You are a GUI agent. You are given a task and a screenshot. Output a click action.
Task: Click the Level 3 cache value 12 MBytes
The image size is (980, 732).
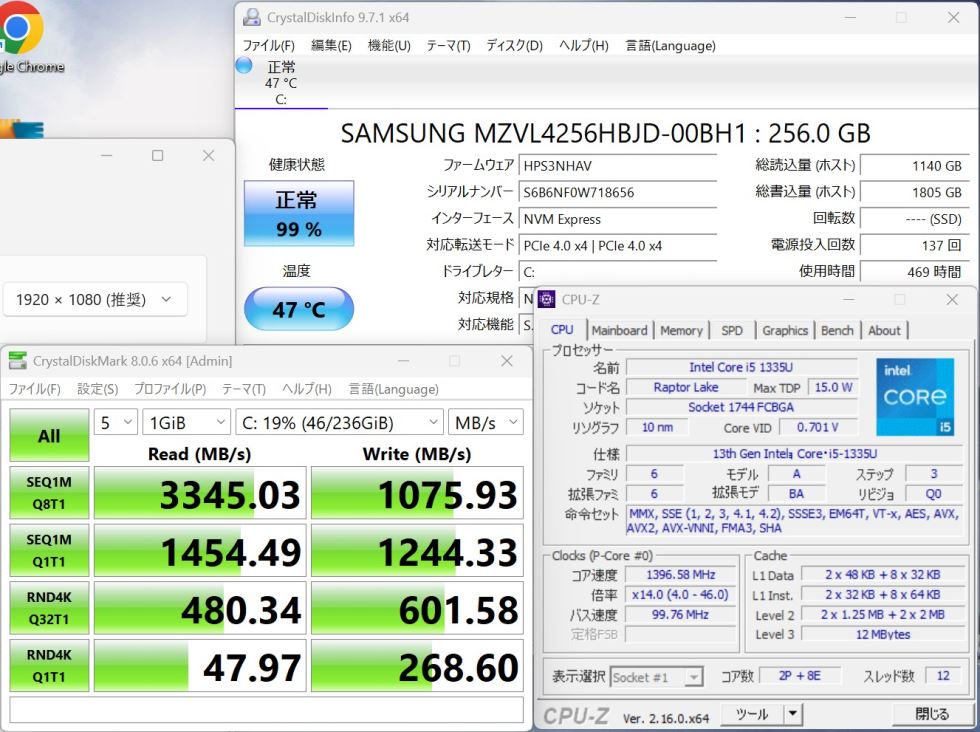(x=882, y=634)
